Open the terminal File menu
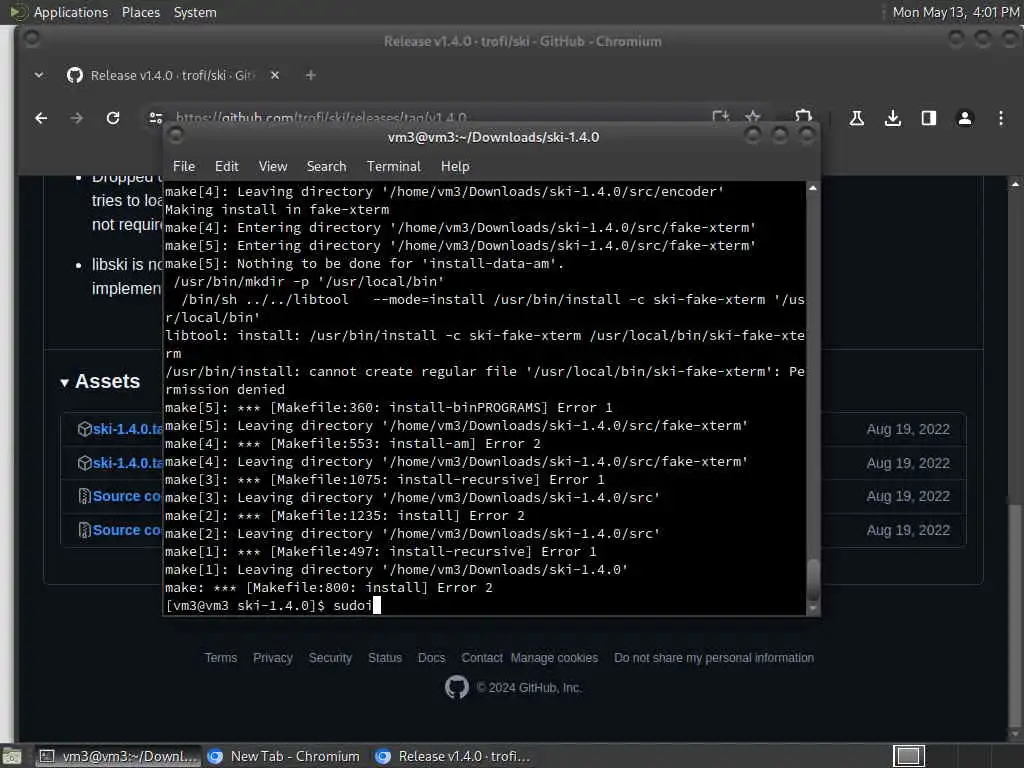 point(184,167)
